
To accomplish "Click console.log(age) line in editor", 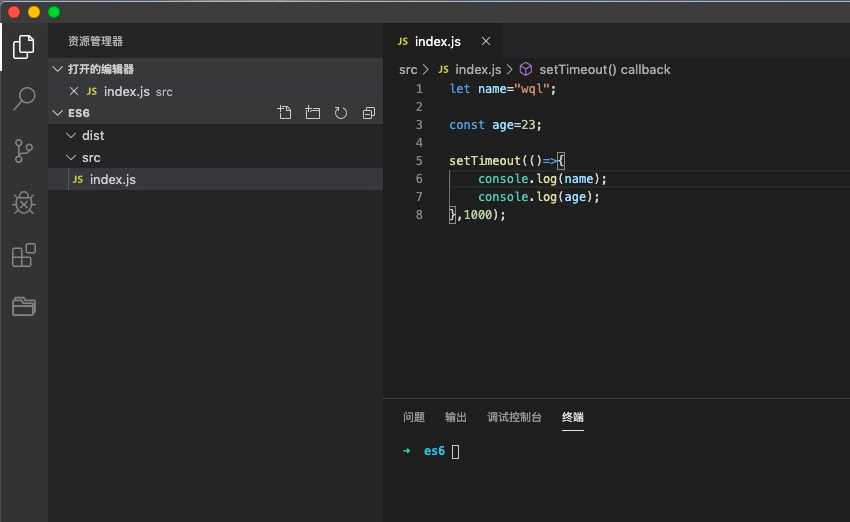I will tap(539, 196).
